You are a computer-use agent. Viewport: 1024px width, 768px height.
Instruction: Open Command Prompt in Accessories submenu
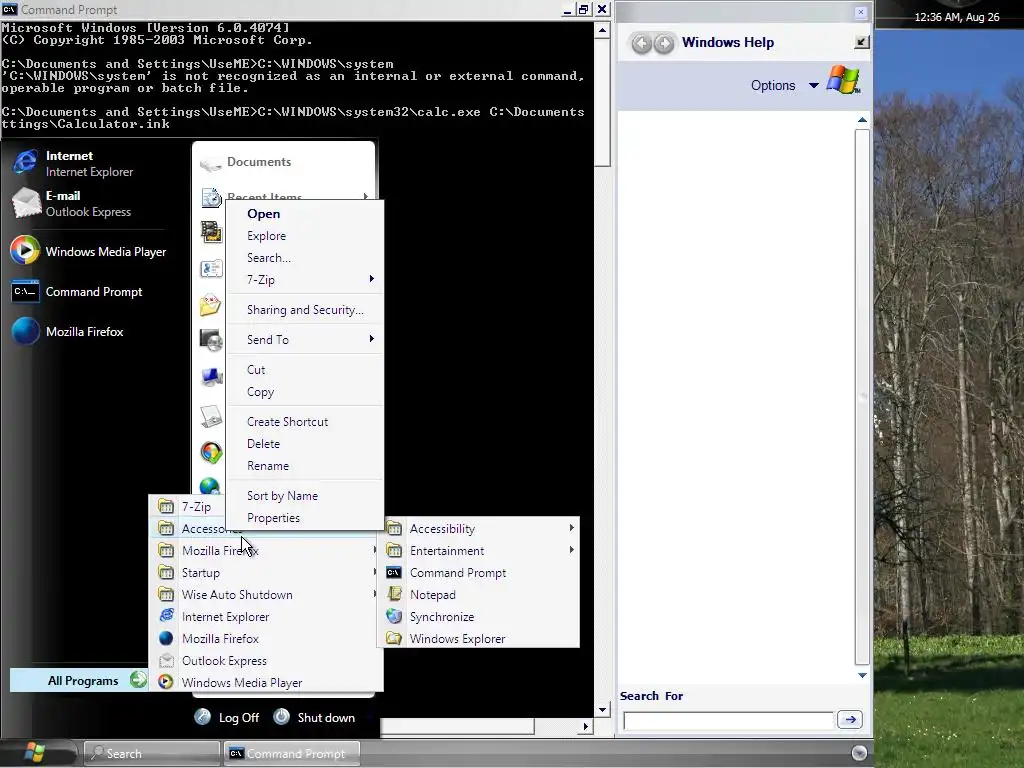pos(480,573)
